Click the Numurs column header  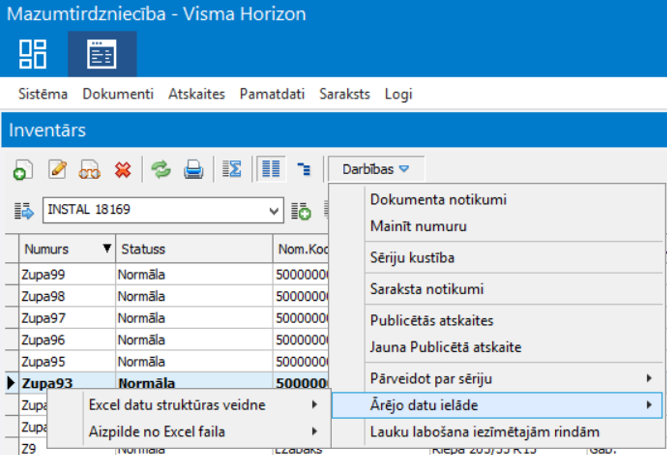67,249
